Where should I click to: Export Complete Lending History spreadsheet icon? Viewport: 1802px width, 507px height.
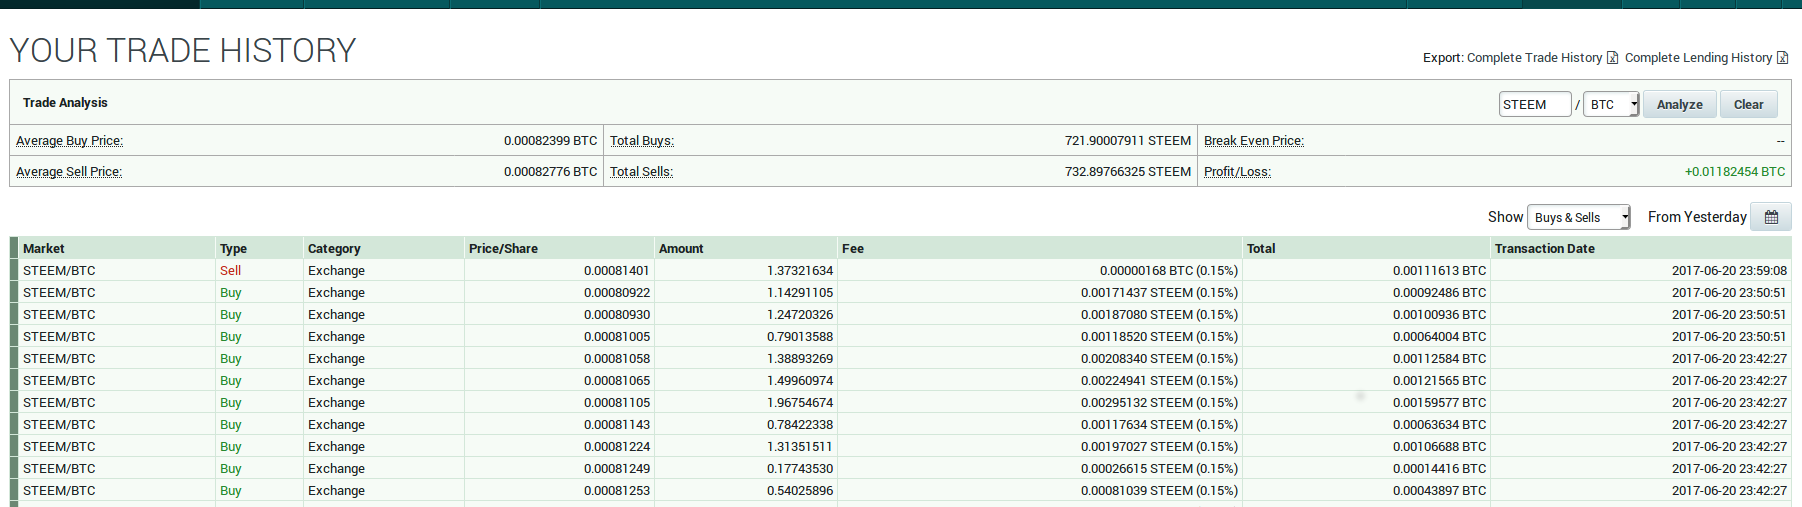pyautogui.click(x=1782, y=58)
